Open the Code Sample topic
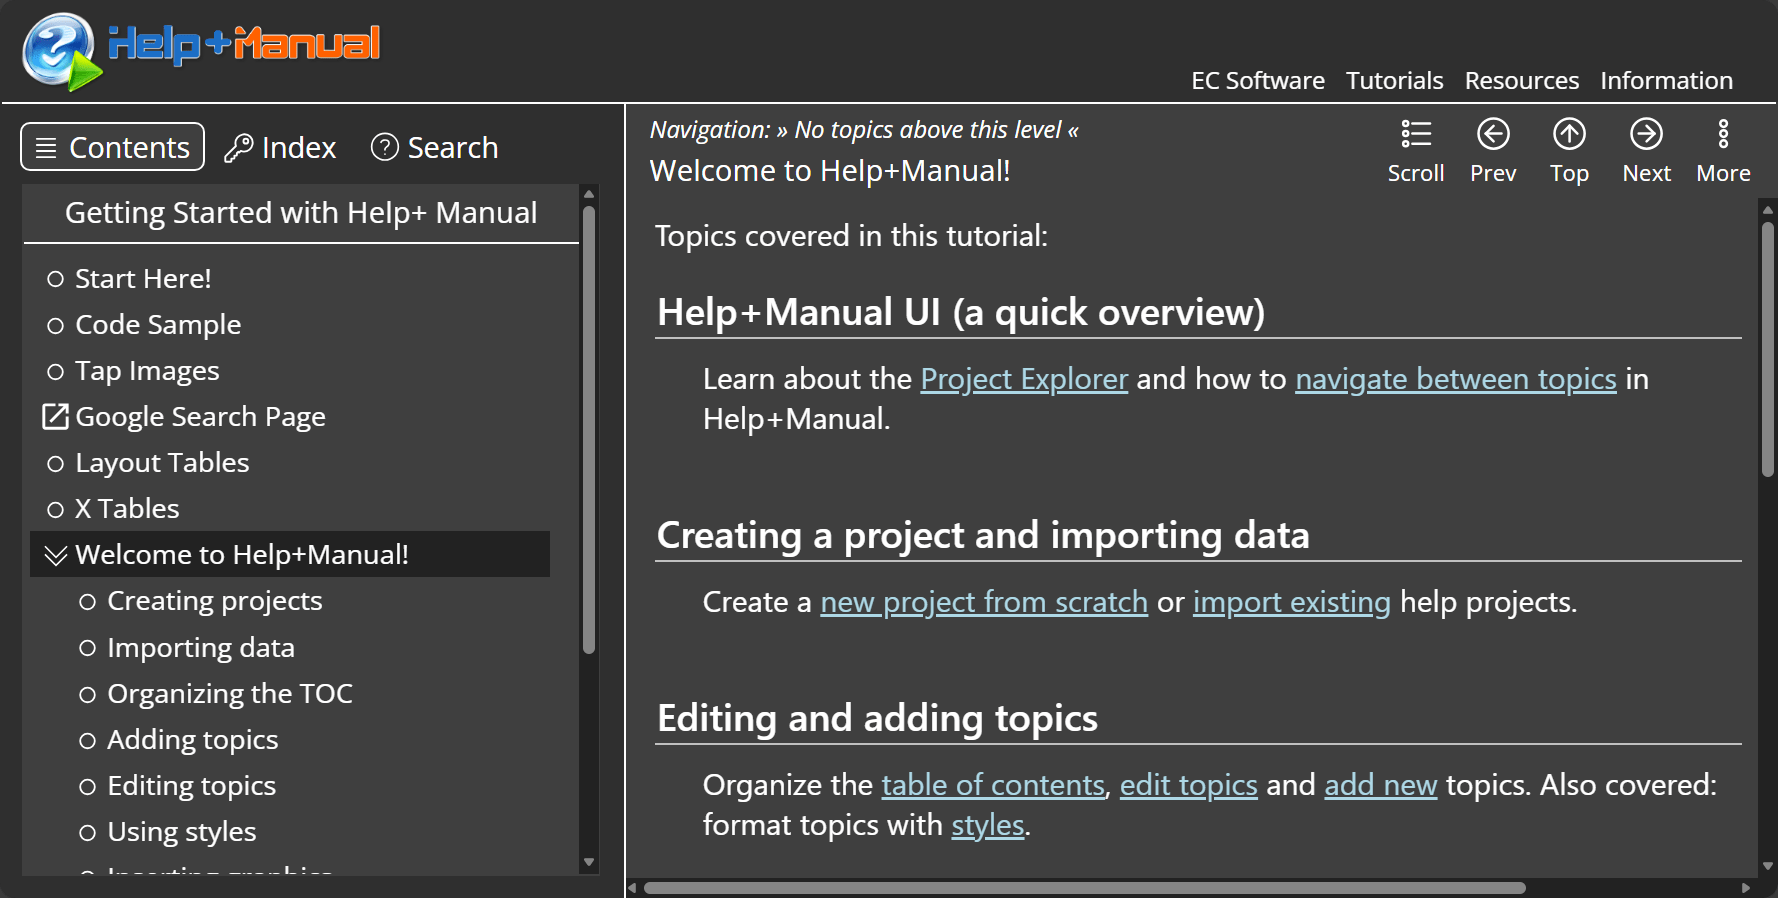Screen dimensions: 1778x898 pos(158,325)
